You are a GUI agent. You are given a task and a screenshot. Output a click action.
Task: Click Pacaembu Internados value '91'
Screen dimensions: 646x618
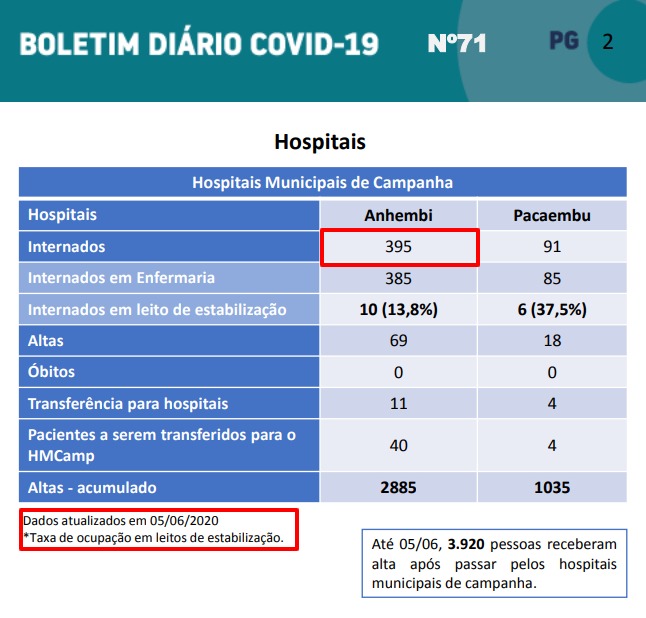pyautogui.click(x=552, y=247)
